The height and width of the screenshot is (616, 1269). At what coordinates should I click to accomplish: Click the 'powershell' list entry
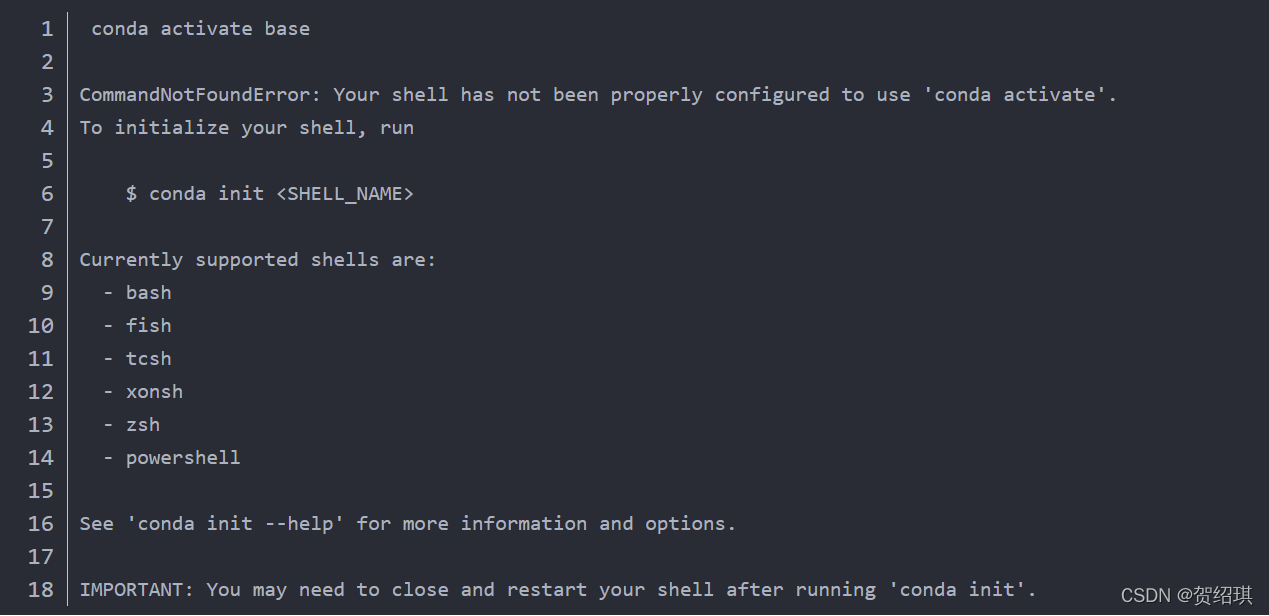tap(183, 458)
